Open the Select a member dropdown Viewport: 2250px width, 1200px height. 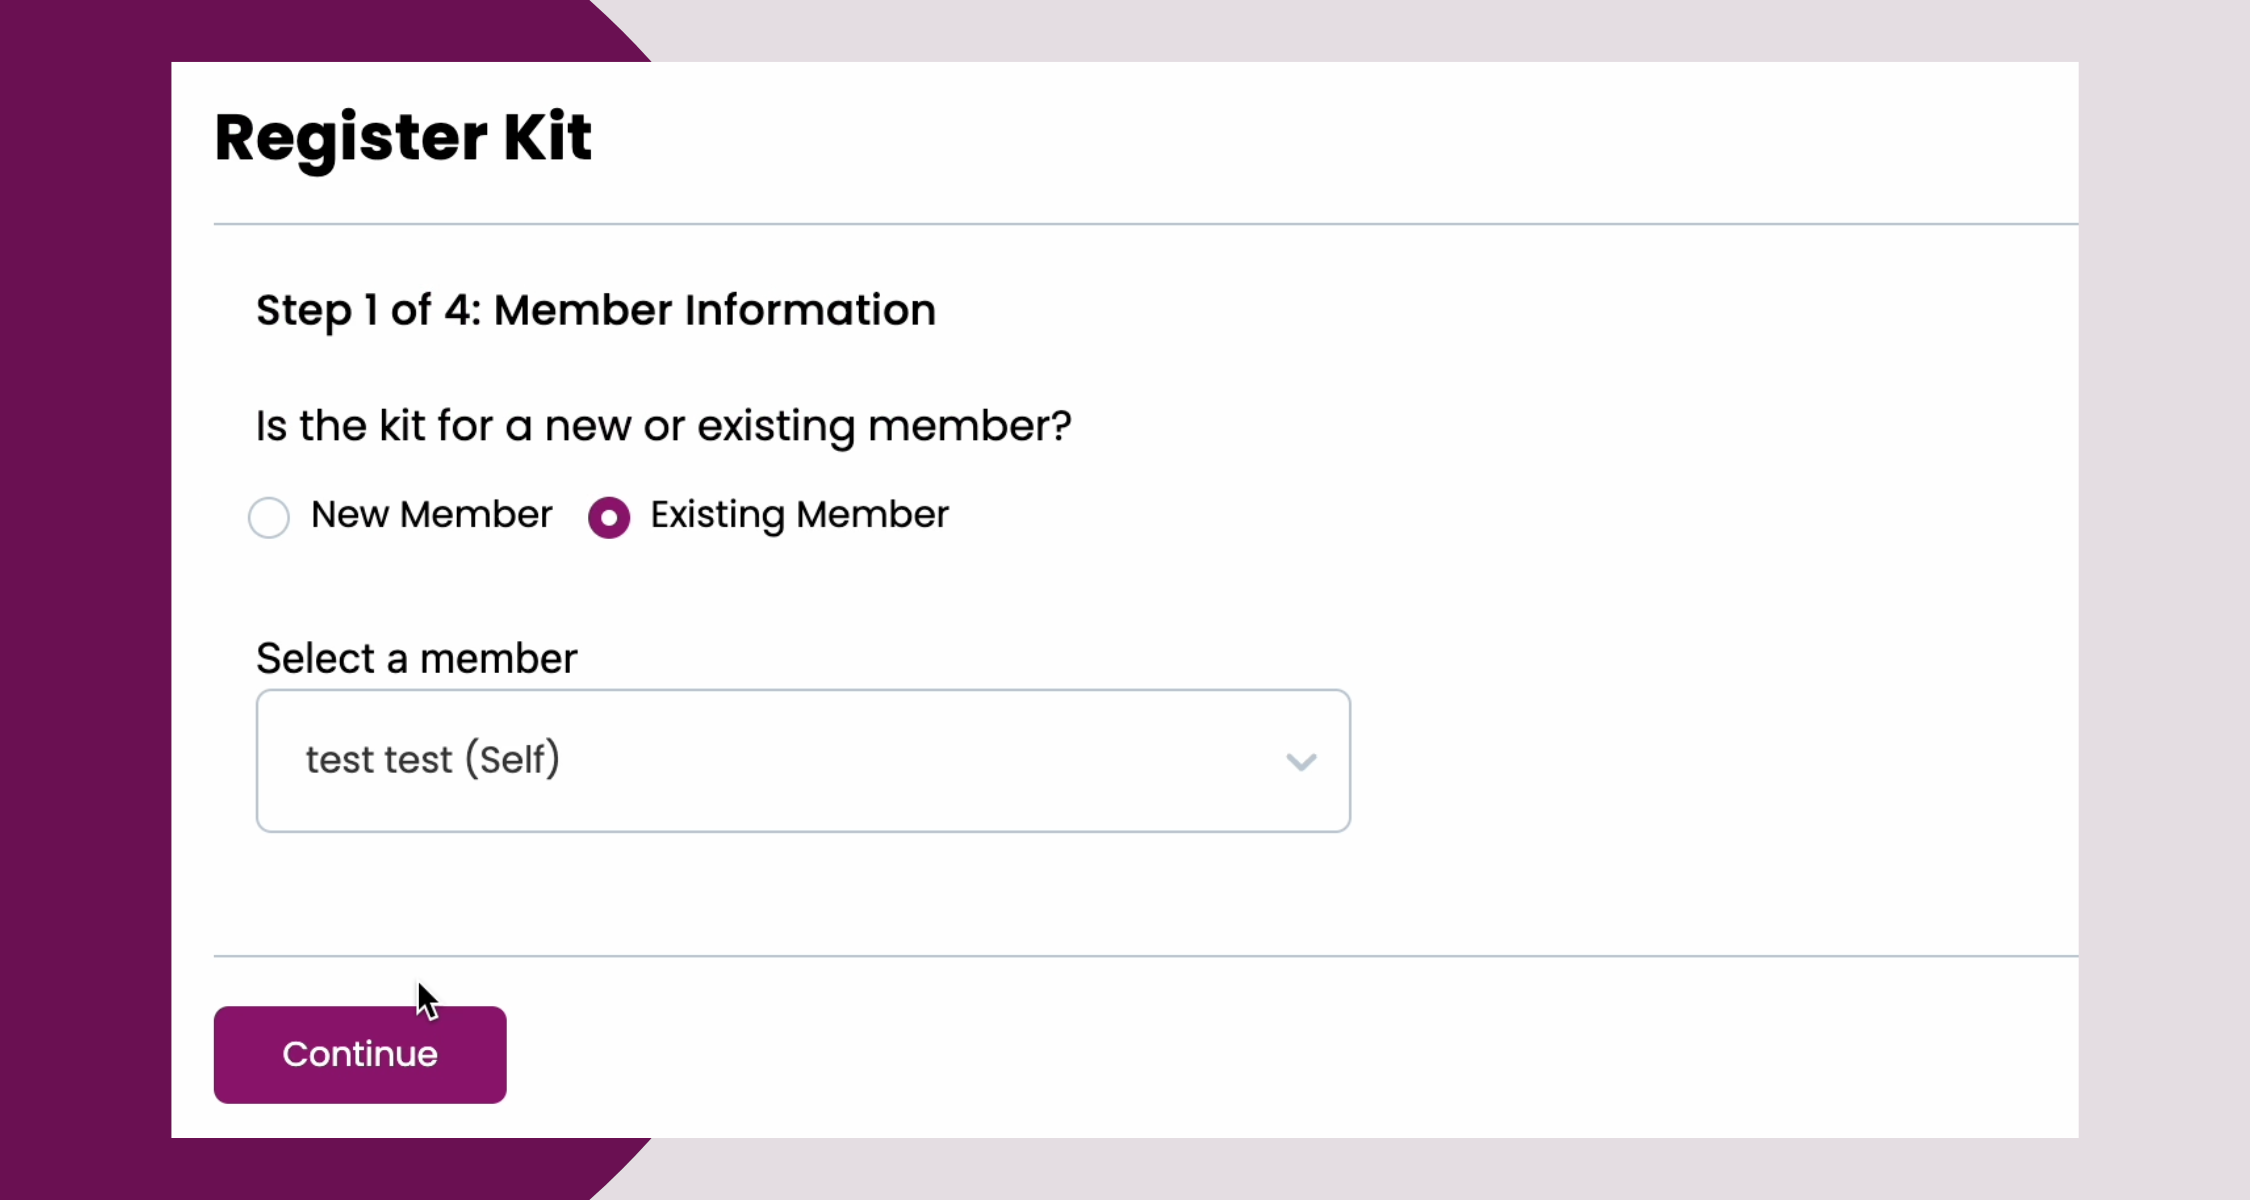point(803,761)
